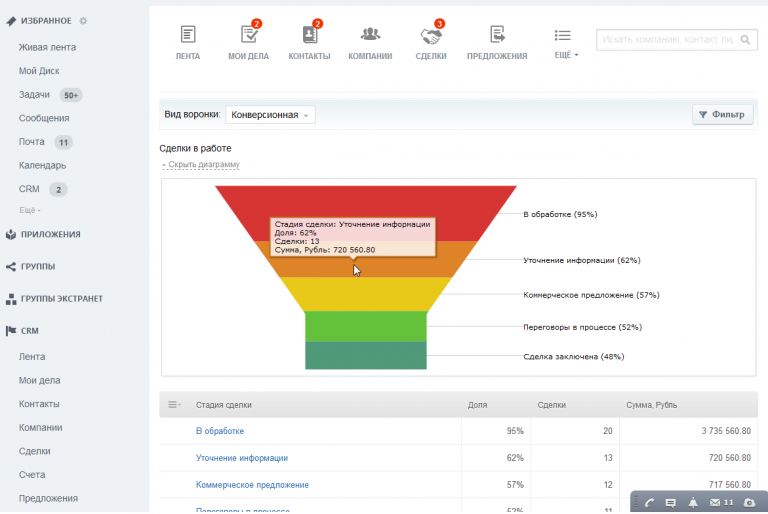The height and width of the screenshot is (514, 768).
Task: Click the Фильтр button
Action: coord(722,115)
